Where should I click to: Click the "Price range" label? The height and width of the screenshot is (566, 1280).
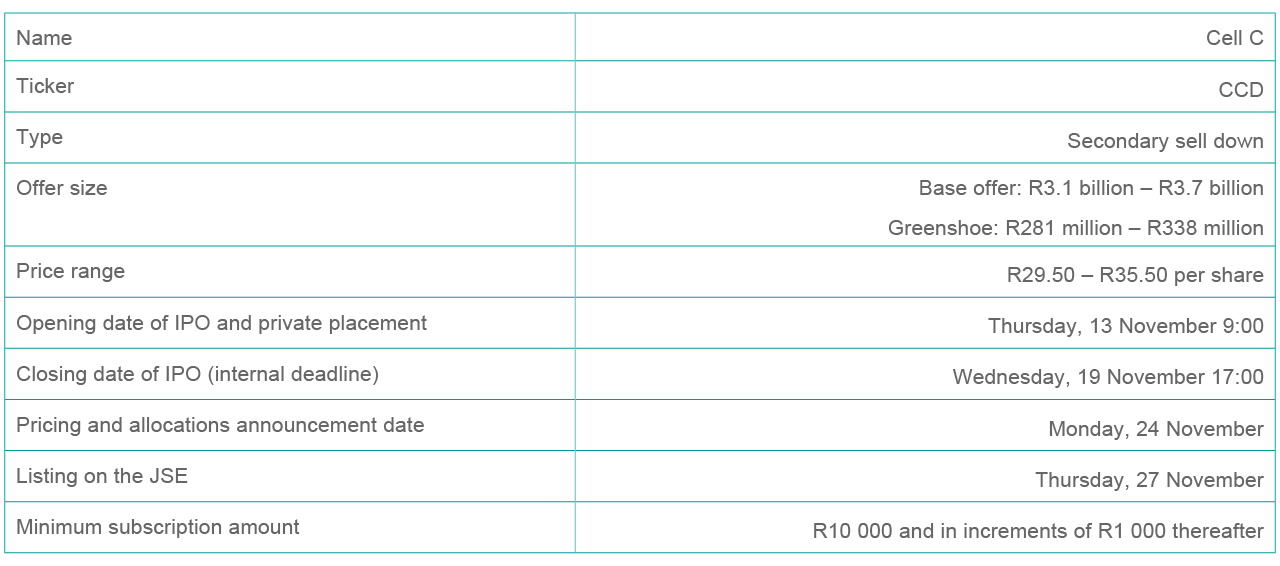[70, 271]
